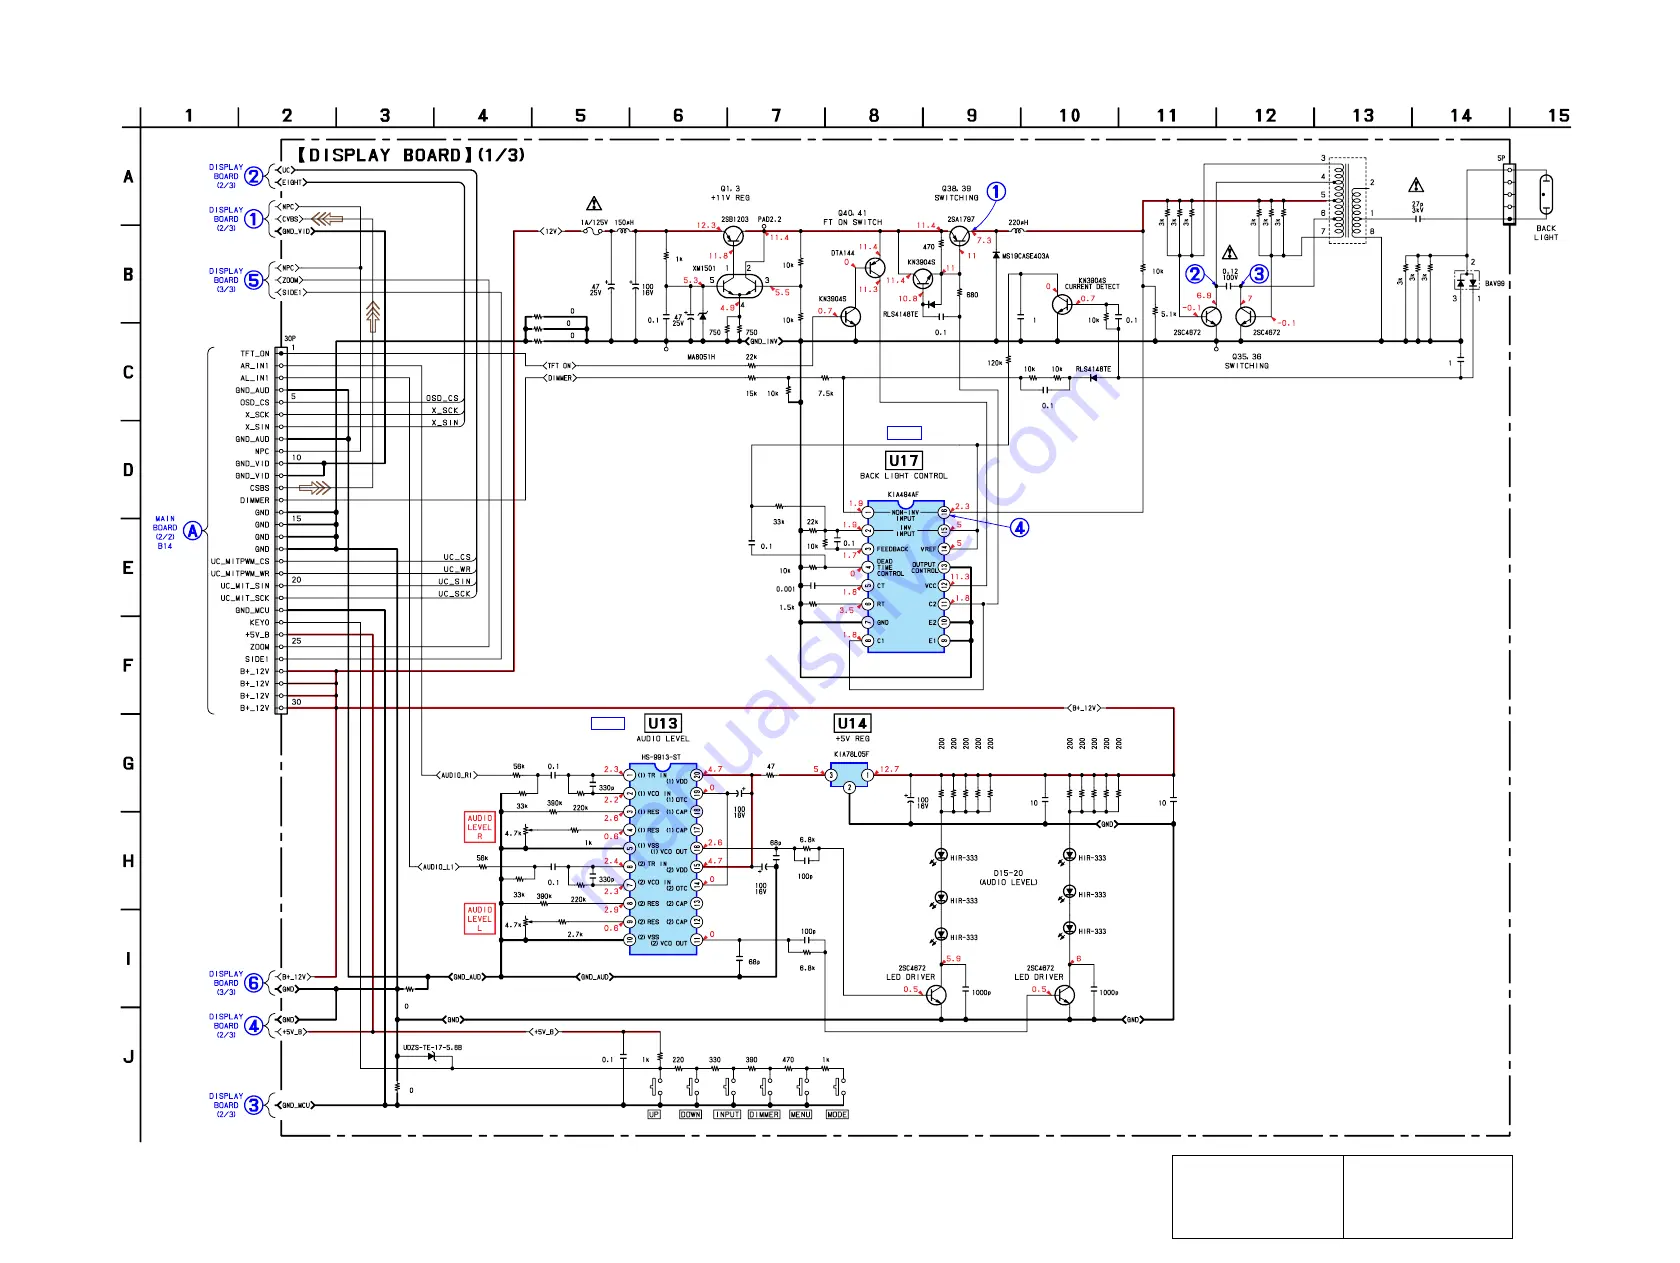Select the DISPLAY BOARD (1/3) title
Screen dimensions: 1680x1263
click(x=411, y=155)
